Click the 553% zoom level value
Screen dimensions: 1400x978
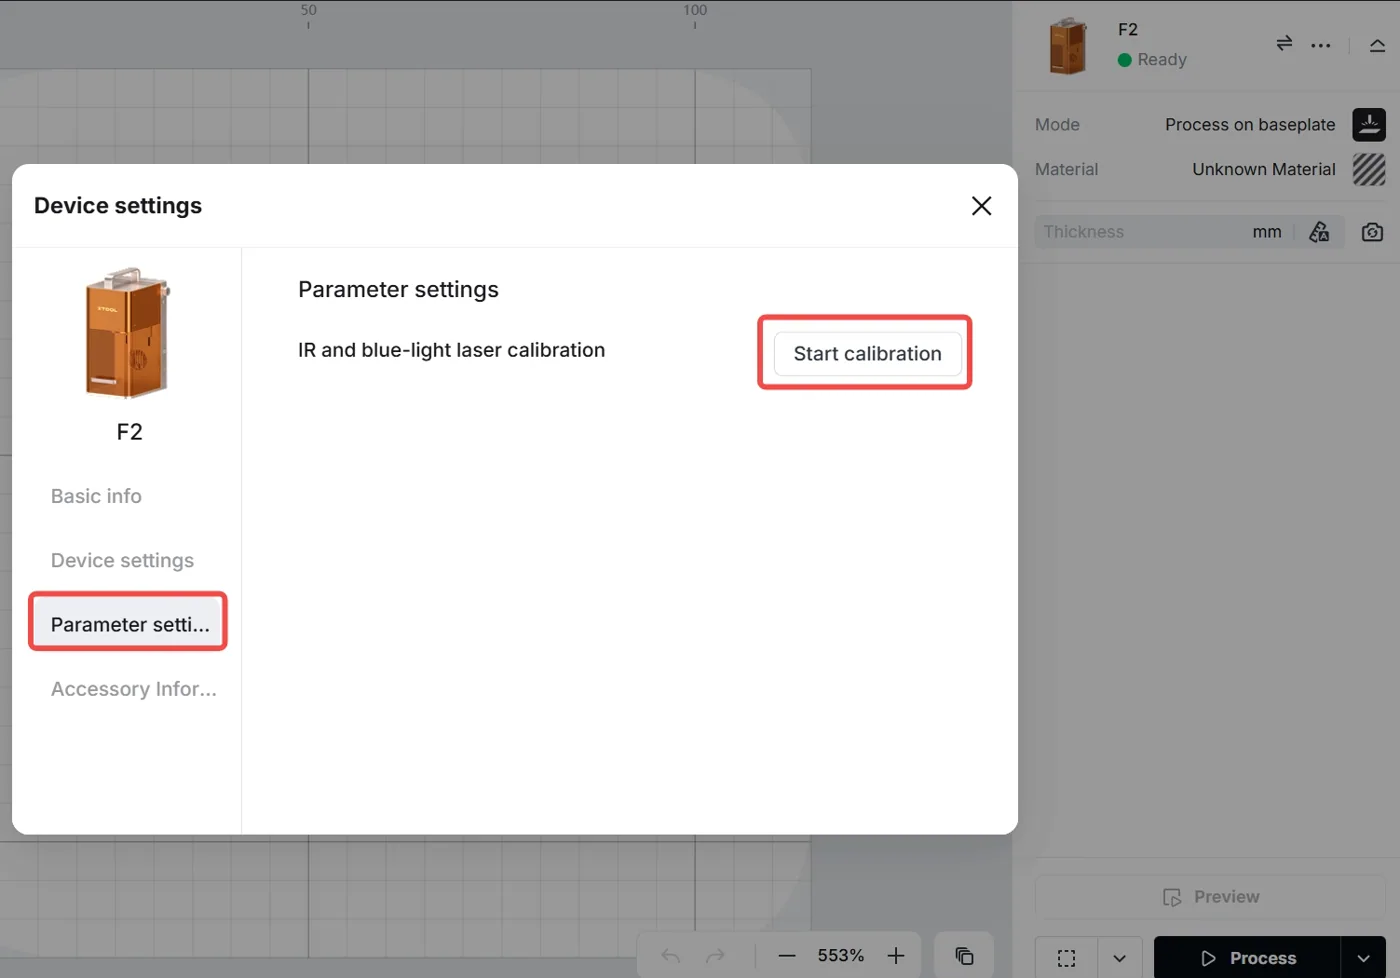click(x=841, y=956)
